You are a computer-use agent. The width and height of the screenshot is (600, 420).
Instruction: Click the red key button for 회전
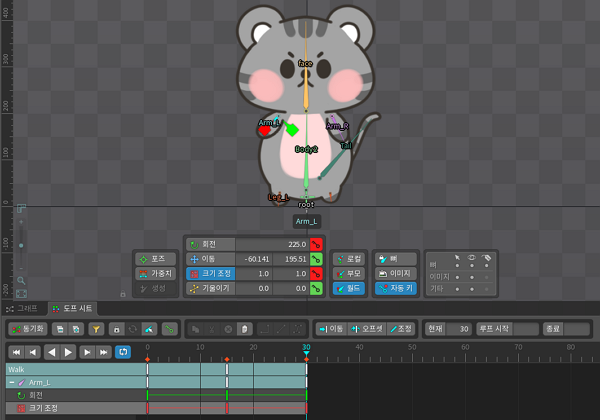pyautogui.click(x=316, y=244)
